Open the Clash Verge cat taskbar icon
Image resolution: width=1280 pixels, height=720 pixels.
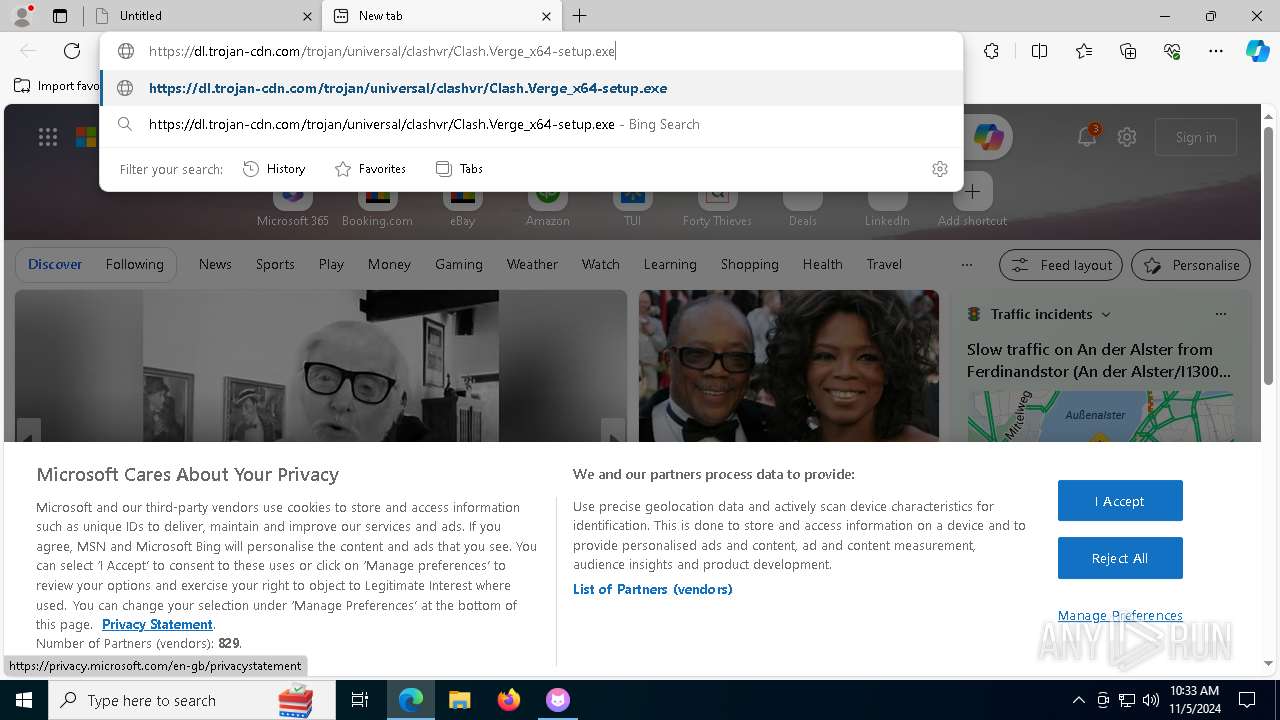[558, 700]
